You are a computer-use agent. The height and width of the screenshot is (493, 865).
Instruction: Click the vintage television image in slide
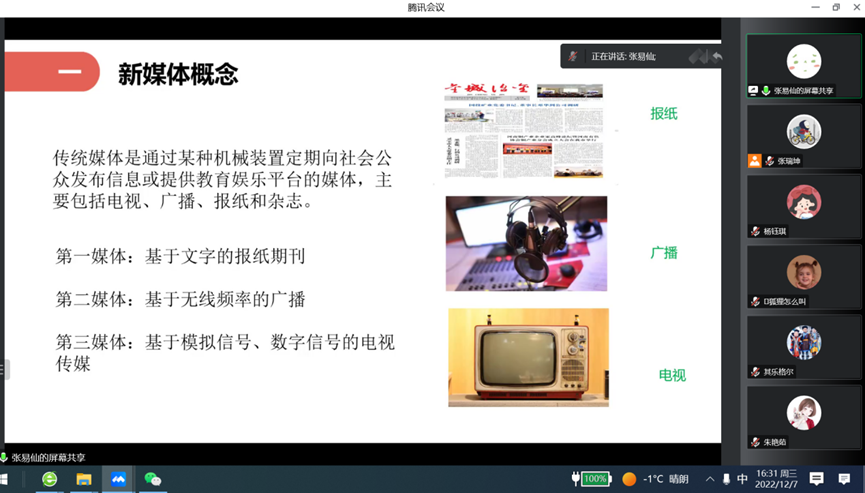tap(528, 357)
